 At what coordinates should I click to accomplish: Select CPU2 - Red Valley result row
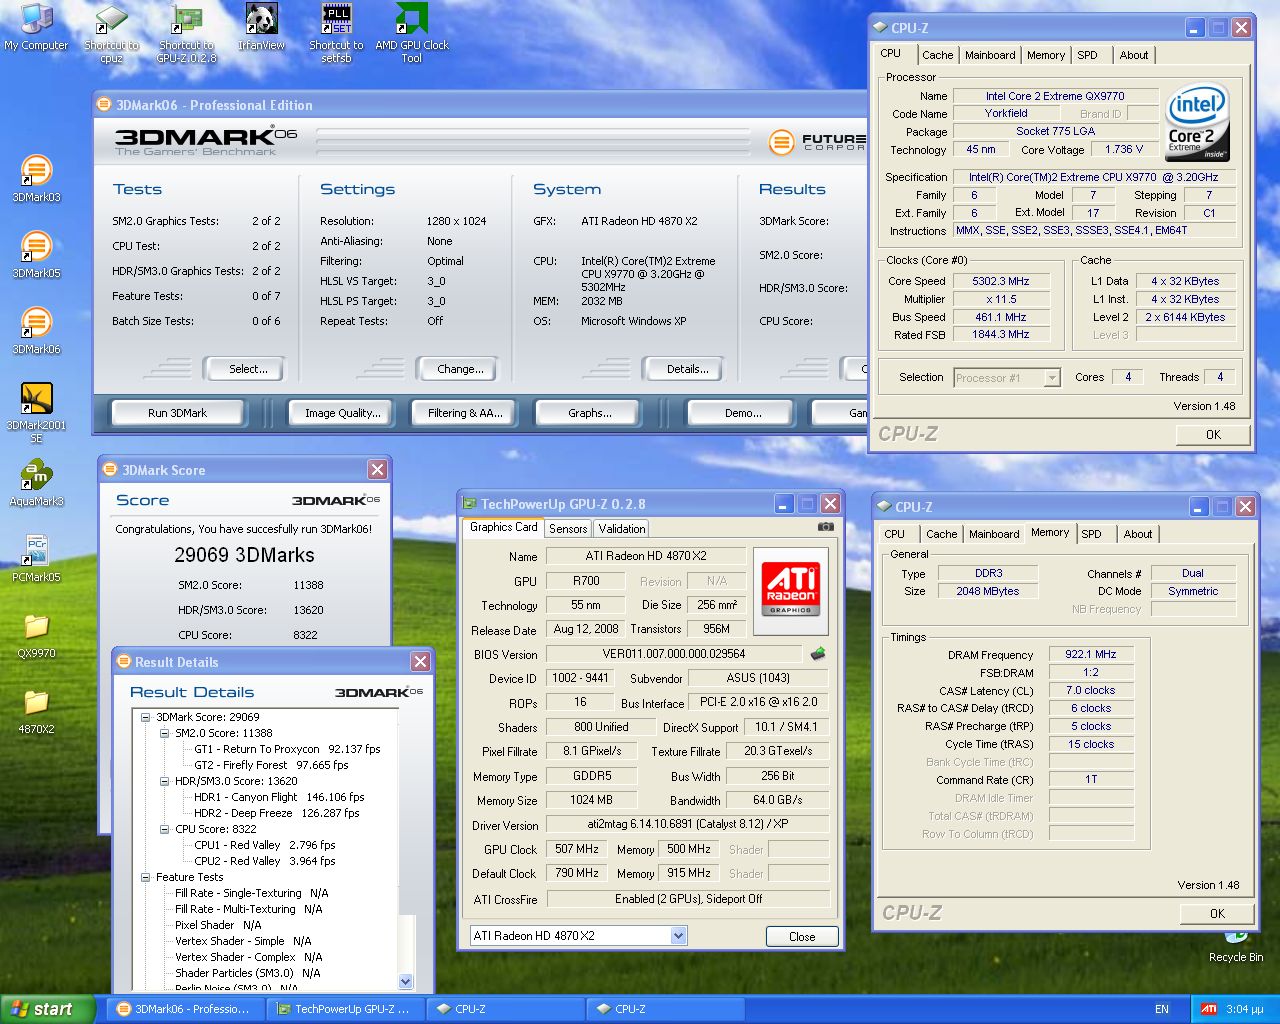pos(265,861)
